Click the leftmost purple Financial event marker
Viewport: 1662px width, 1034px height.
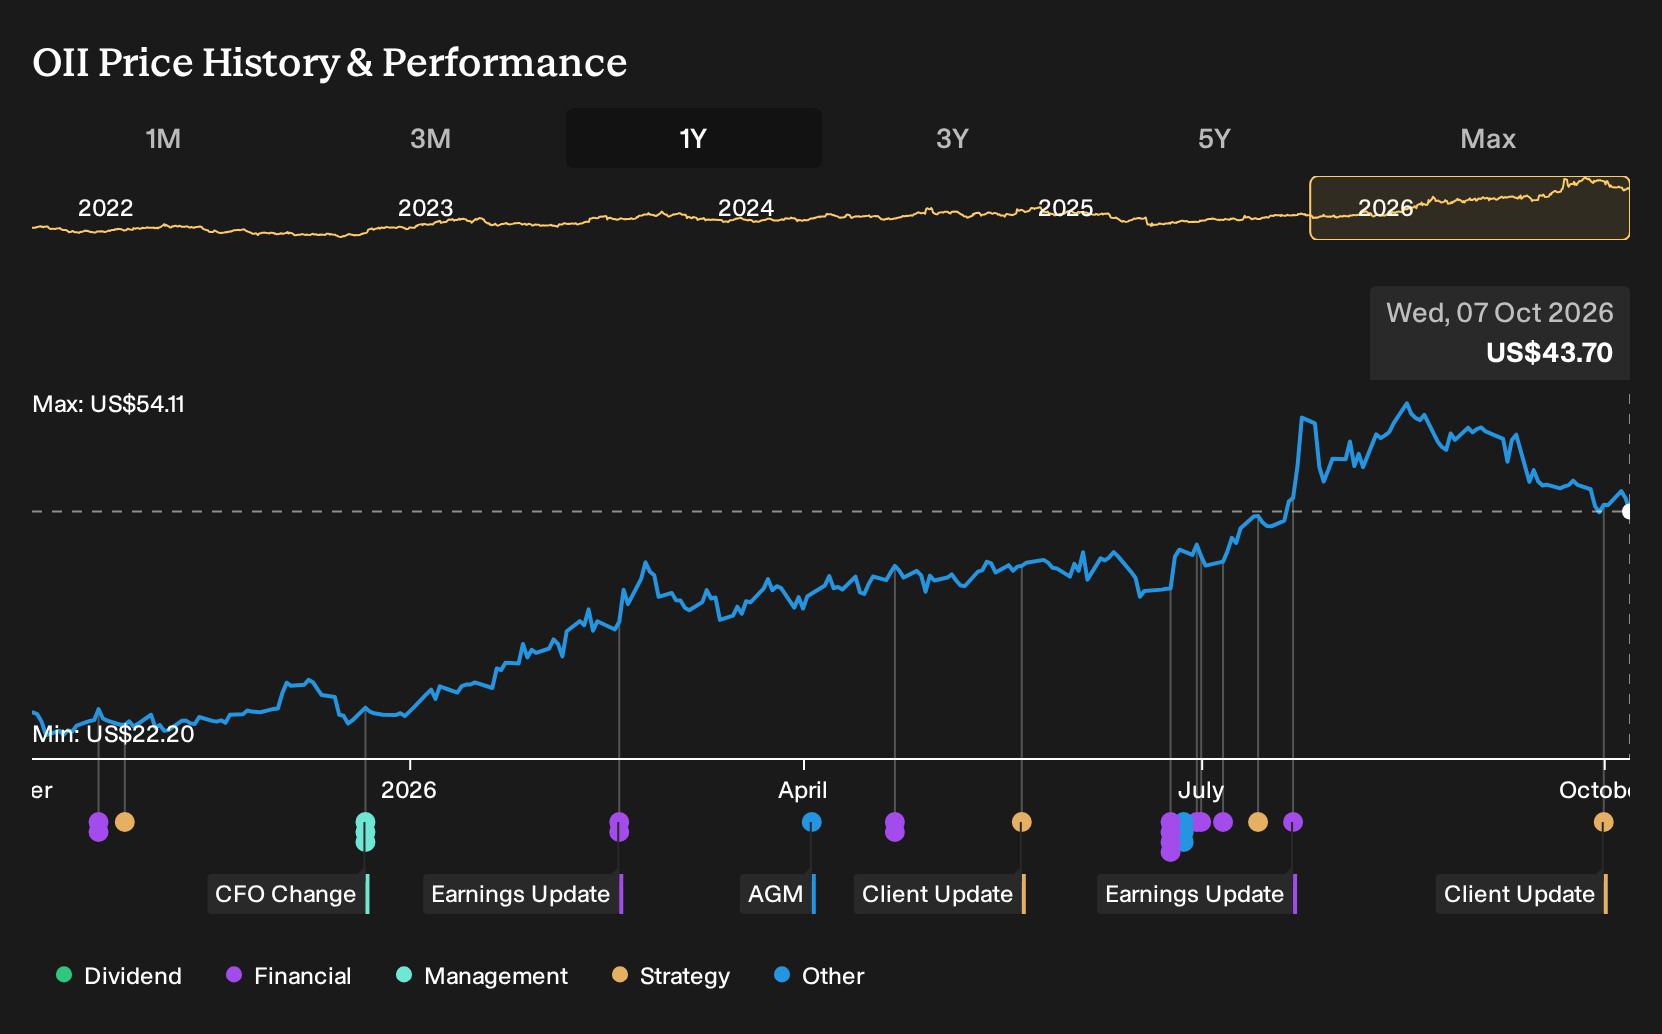click(98, 826)
